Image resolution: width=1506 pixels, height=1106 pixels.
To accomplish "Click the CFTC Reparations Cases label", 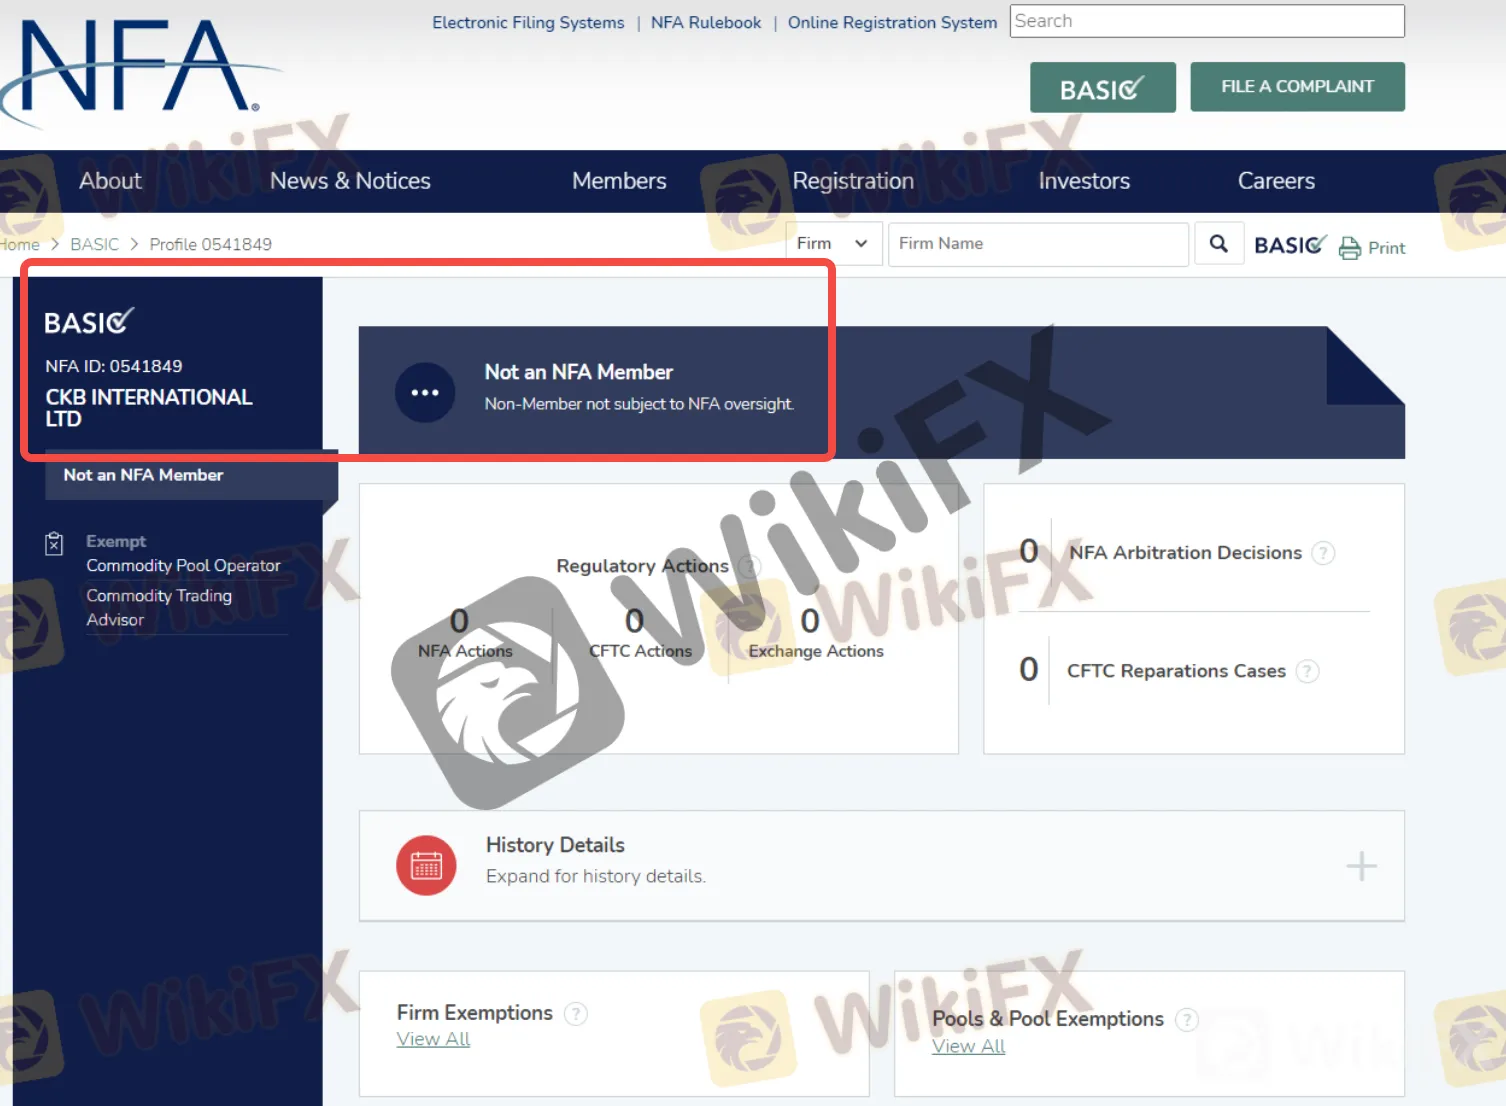I will [x=1176, y=671].
